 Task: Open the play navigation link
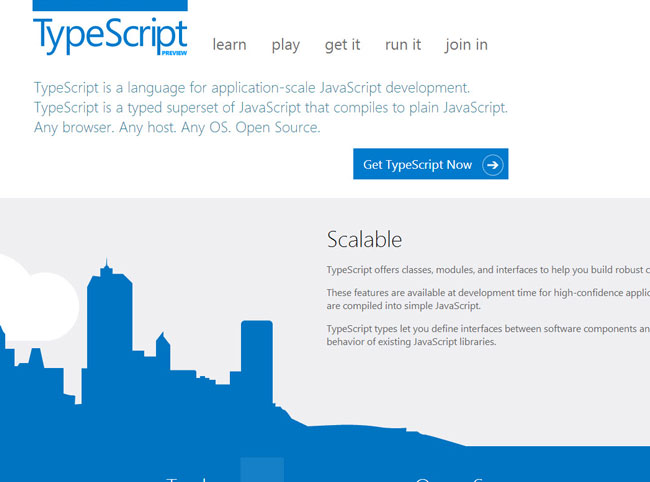(286, 45)
